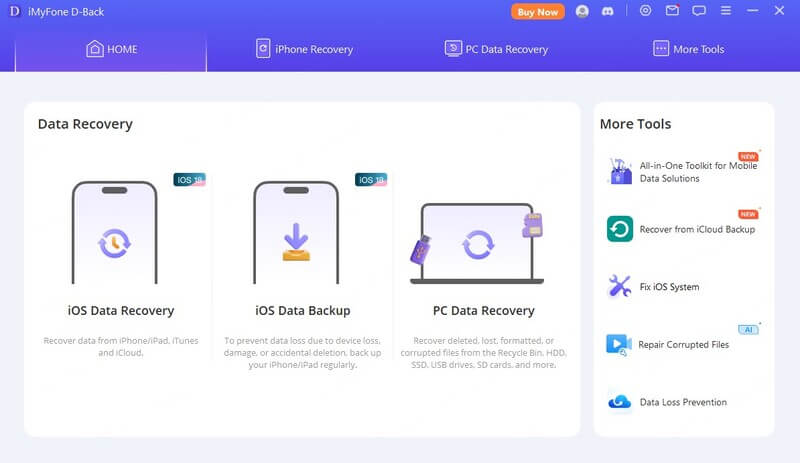The height and width of the screenshot is (463, 800).
Task: Click the Data Recovery section heading
Action: click(85, 124)
